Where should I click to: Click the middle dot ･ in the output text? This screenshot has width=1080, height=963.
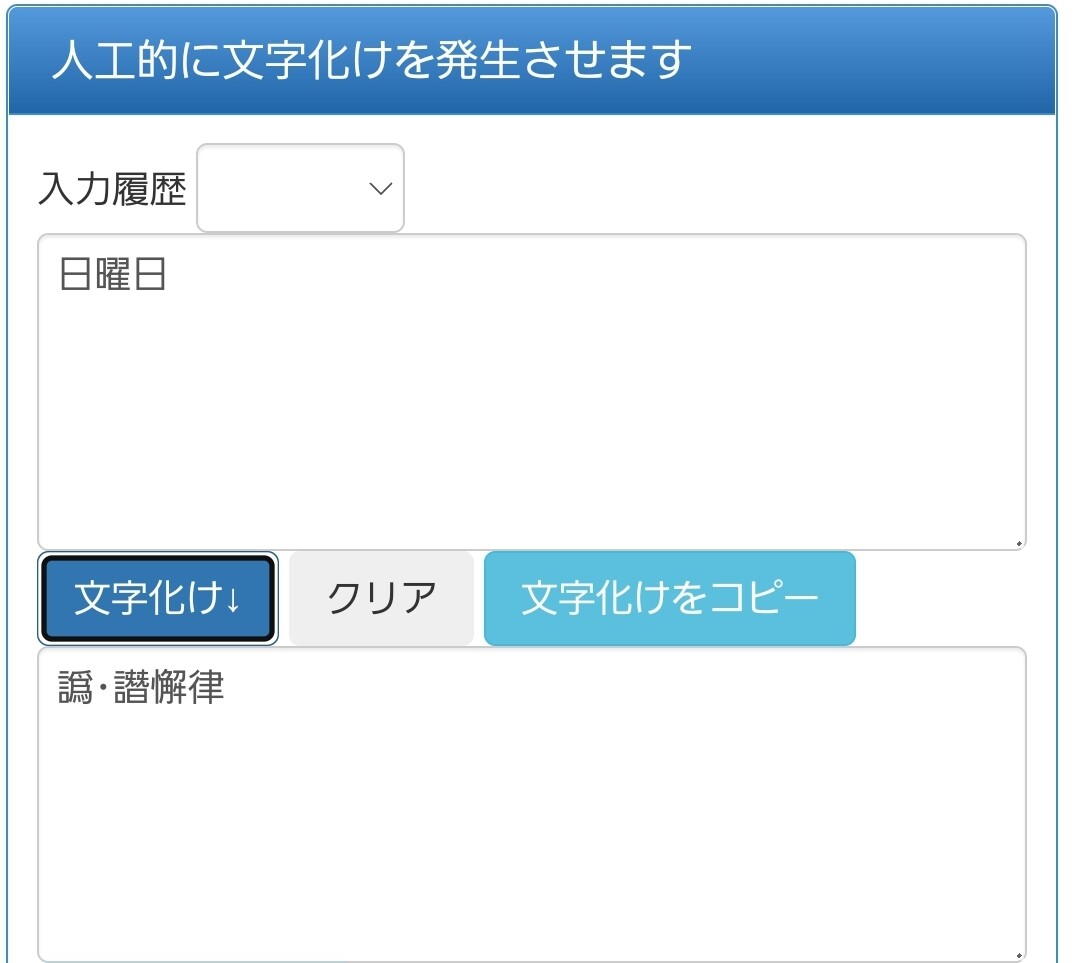101,688
